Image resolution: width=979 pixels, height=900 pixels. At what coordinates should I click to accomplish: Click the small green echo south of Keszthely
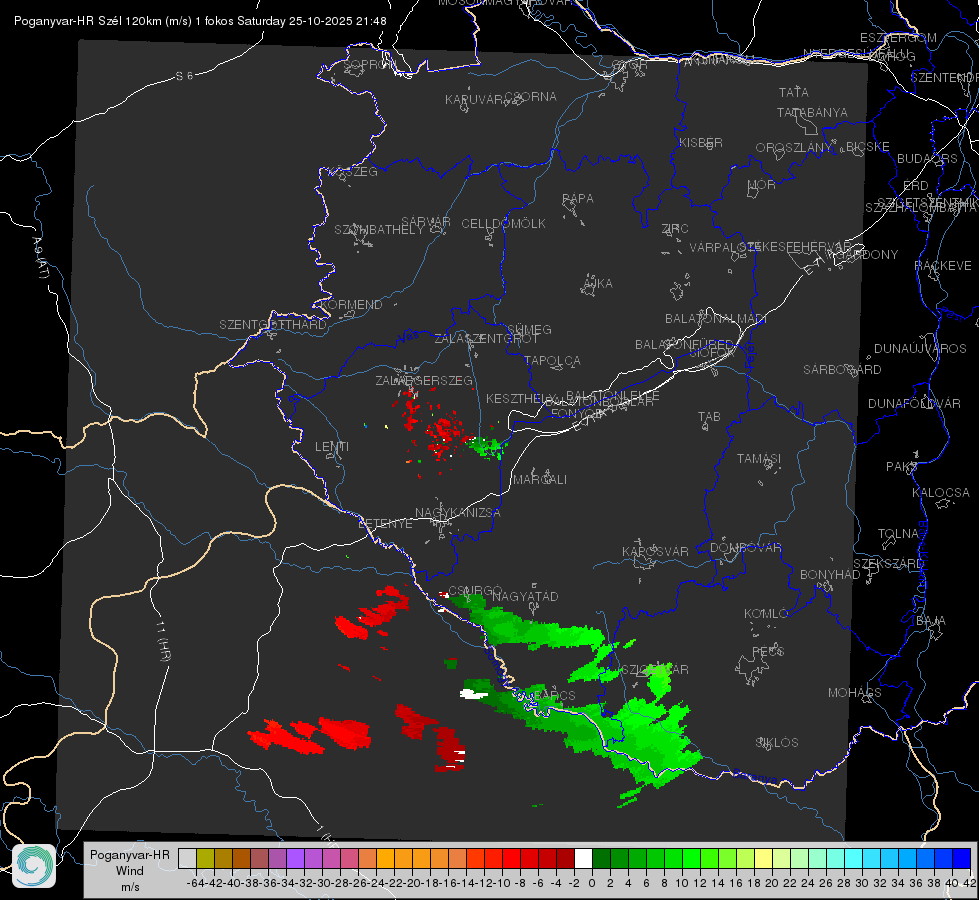tap(486, 447)
